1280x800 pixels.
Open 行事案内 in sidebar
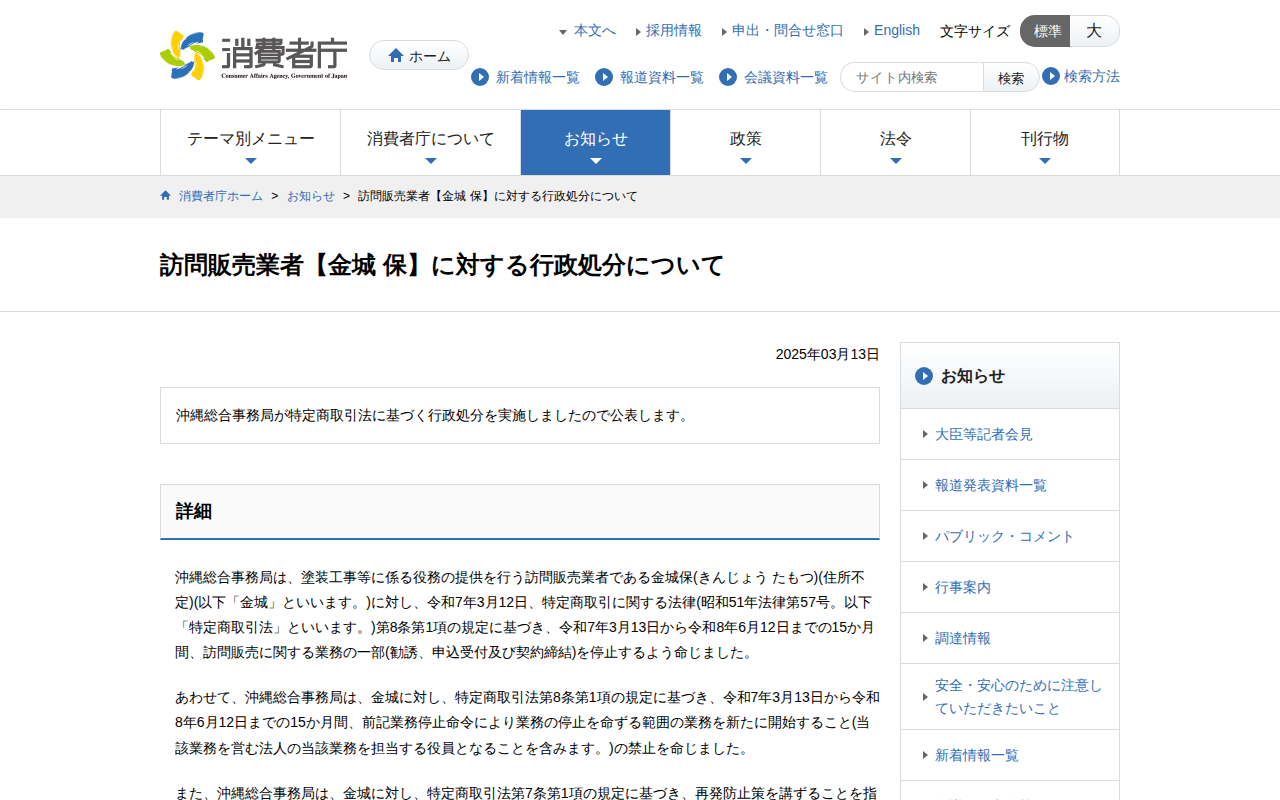click(x=963, y=587)
